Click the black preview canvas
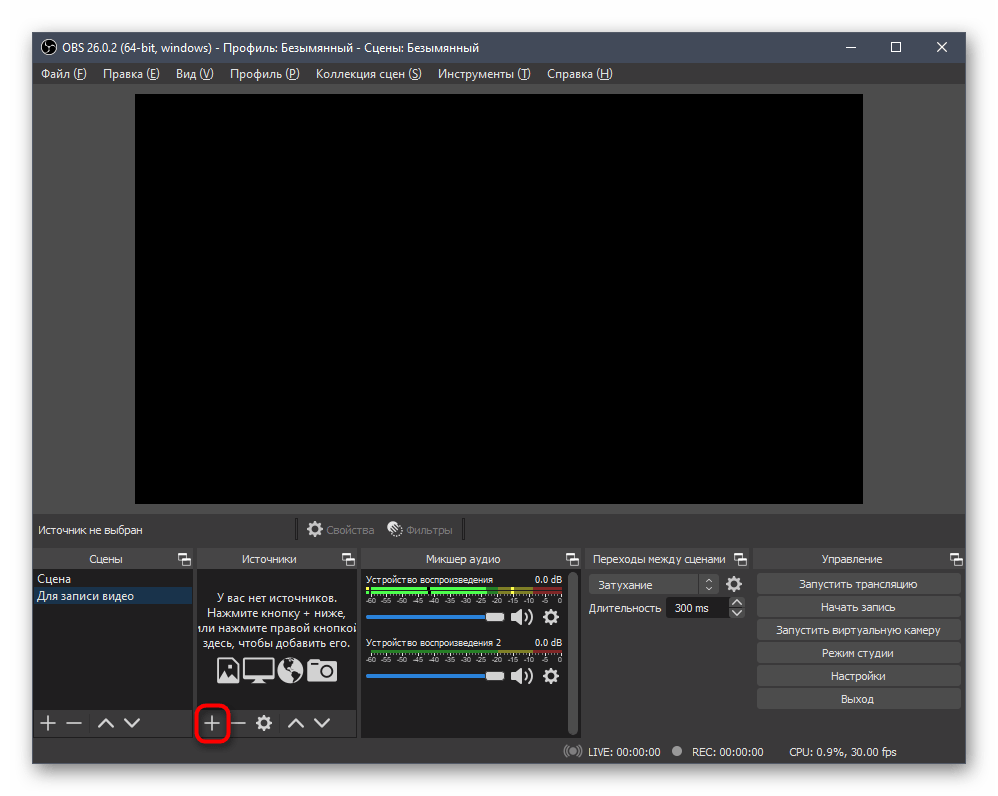This screenshot has width=998, height=796. 498,299
